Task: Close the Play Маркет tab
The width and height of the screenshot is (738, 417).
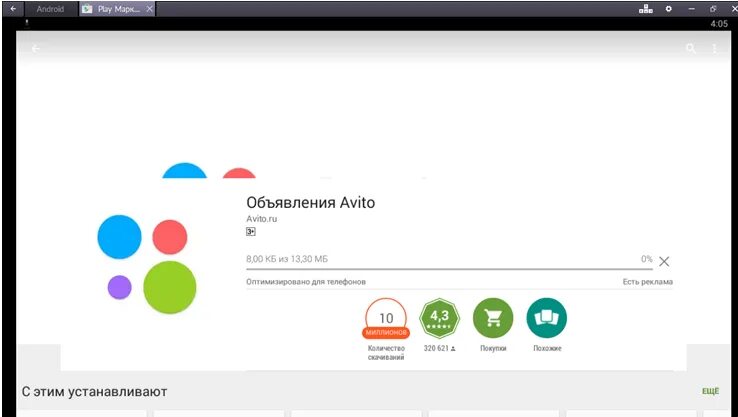Action: [149, 9]
